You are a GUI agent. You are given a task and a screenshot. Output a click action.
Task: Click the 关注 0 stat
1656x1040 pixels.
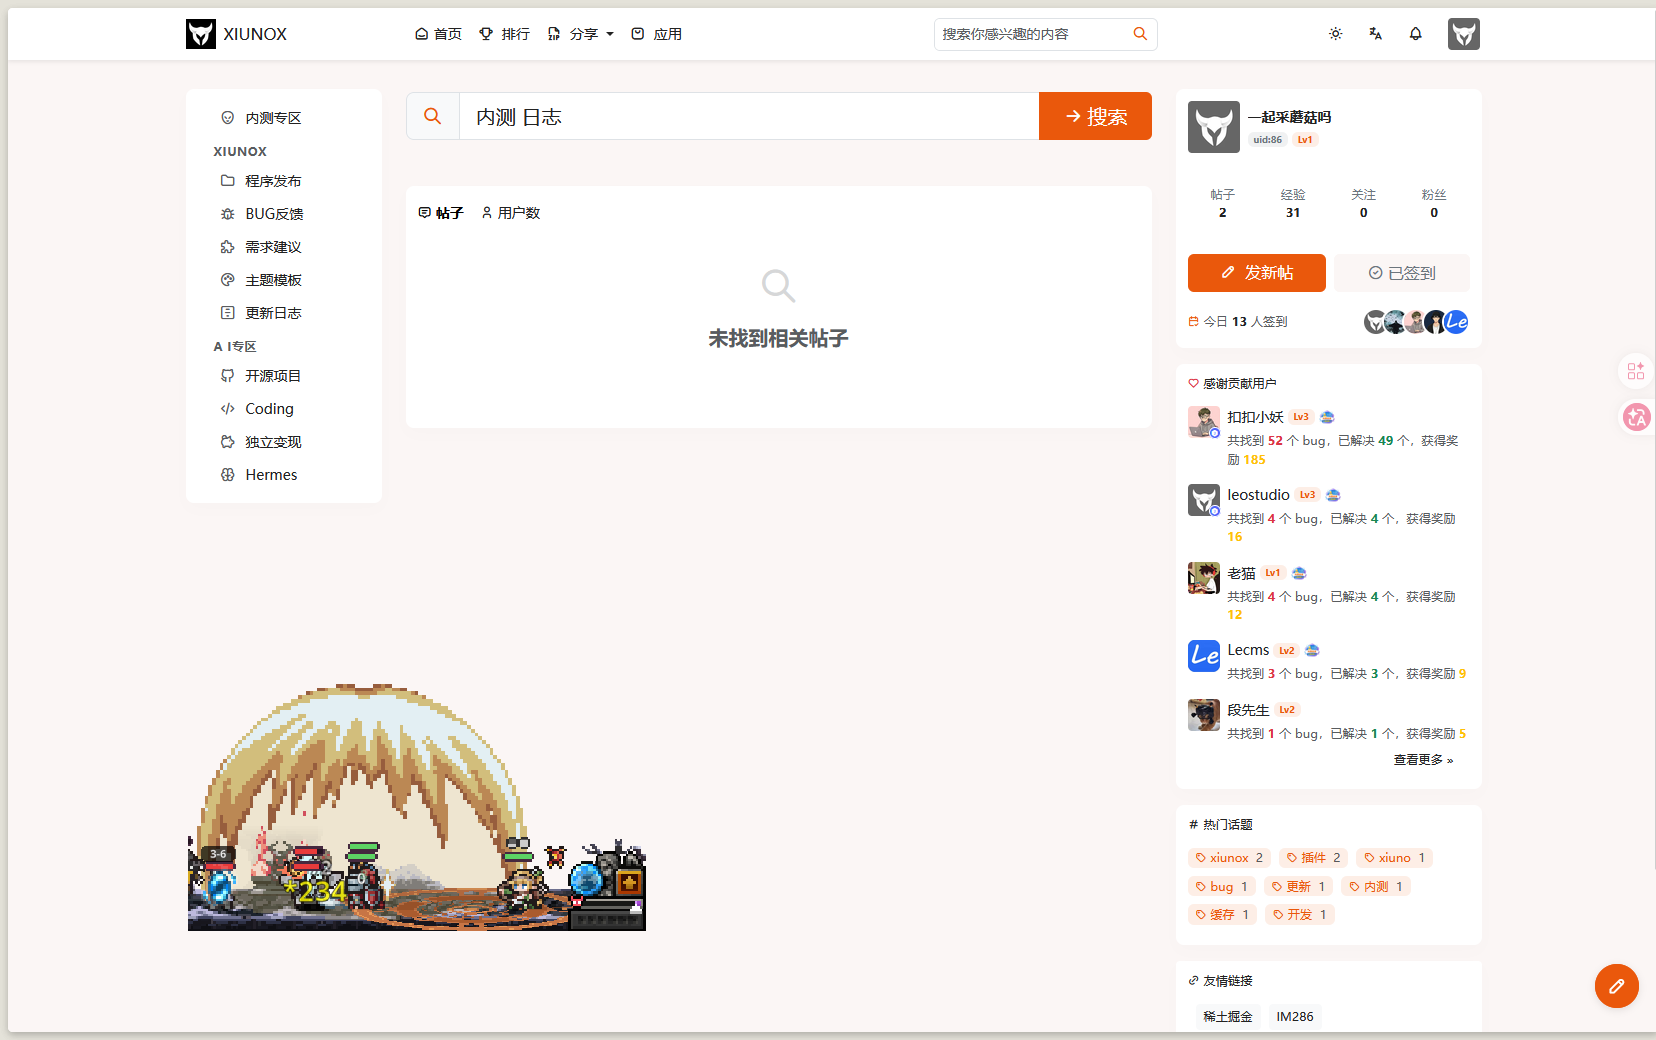coord(1363,203)
